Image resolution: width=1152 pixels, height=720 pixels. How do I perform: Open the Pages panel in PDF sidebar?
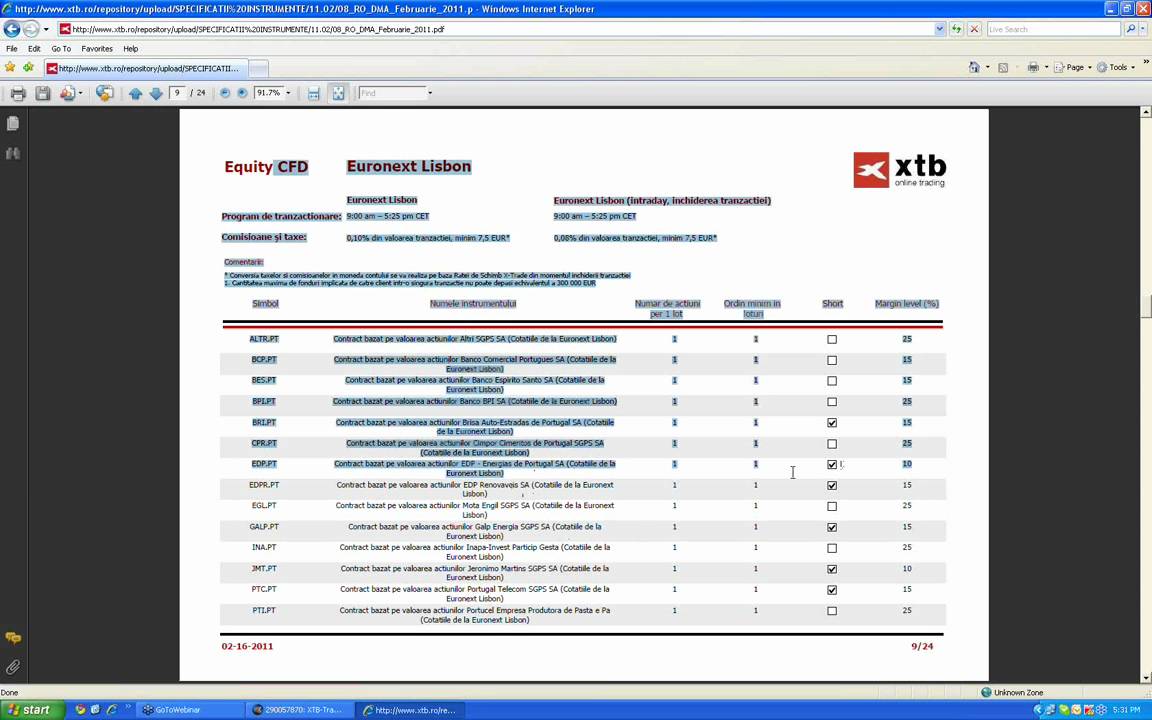click(12, 123)
